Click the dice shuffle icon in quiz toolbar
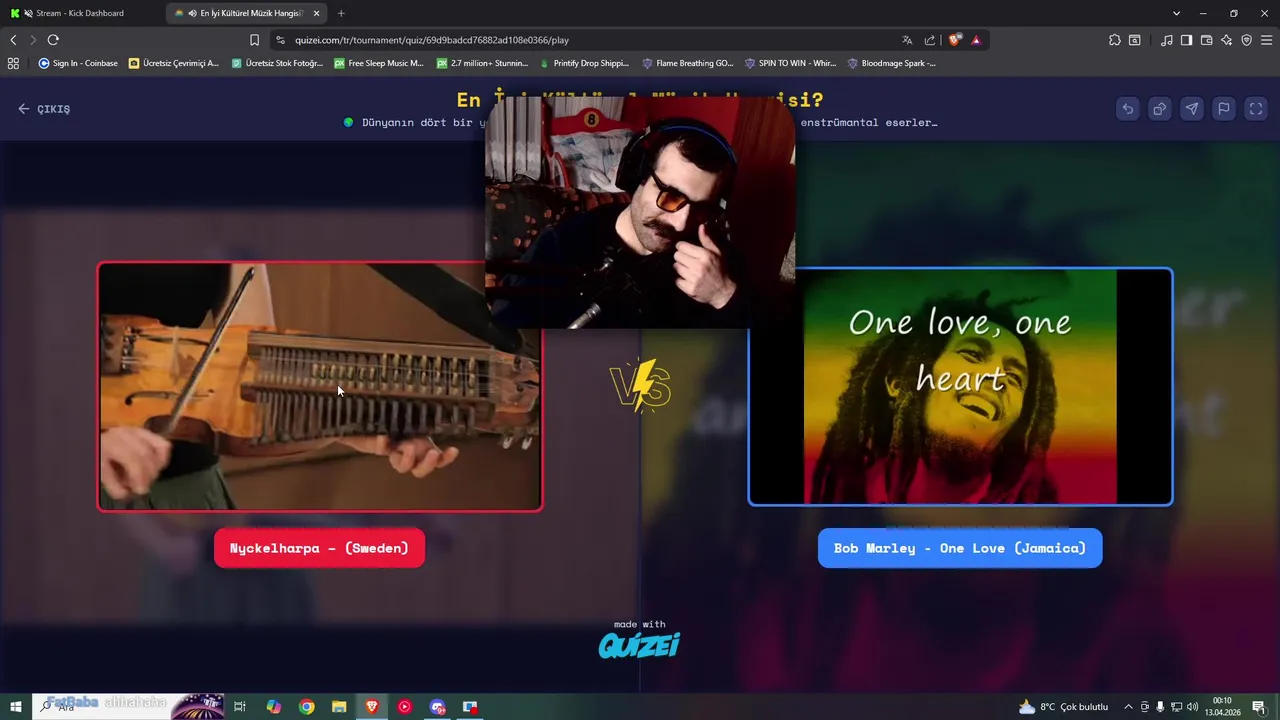The width and height of the screenshot is (1280, 720). [1160, 109]
